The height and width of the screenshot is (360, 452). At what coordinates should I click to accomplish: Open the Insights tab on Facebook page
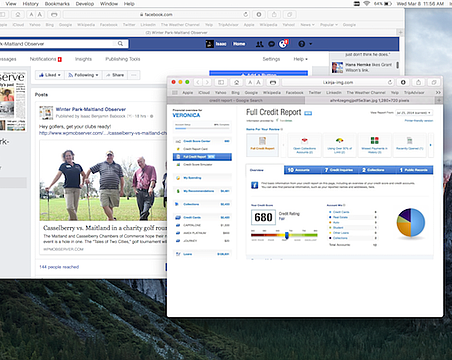point(83,59)
